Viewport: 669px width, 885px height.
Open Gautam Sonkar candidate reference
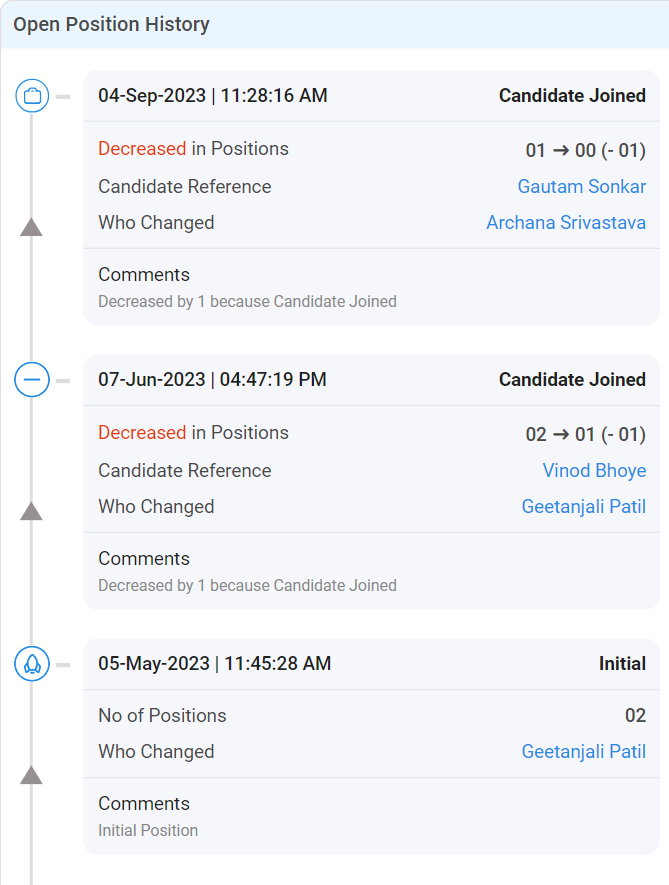[x=581, y=187]
